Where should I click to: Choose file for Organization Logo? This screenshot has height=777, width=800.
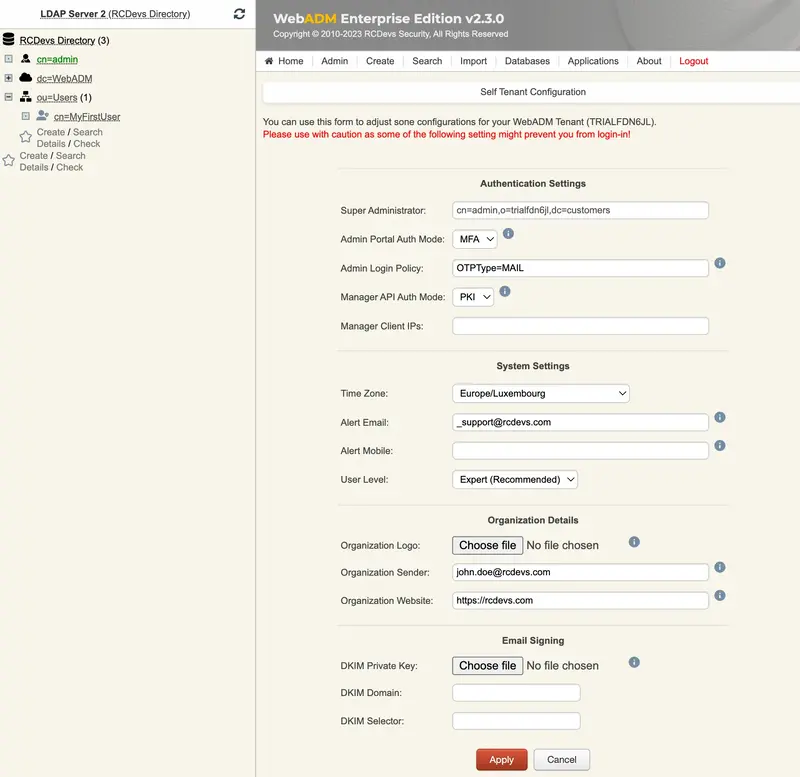point(487,545)
